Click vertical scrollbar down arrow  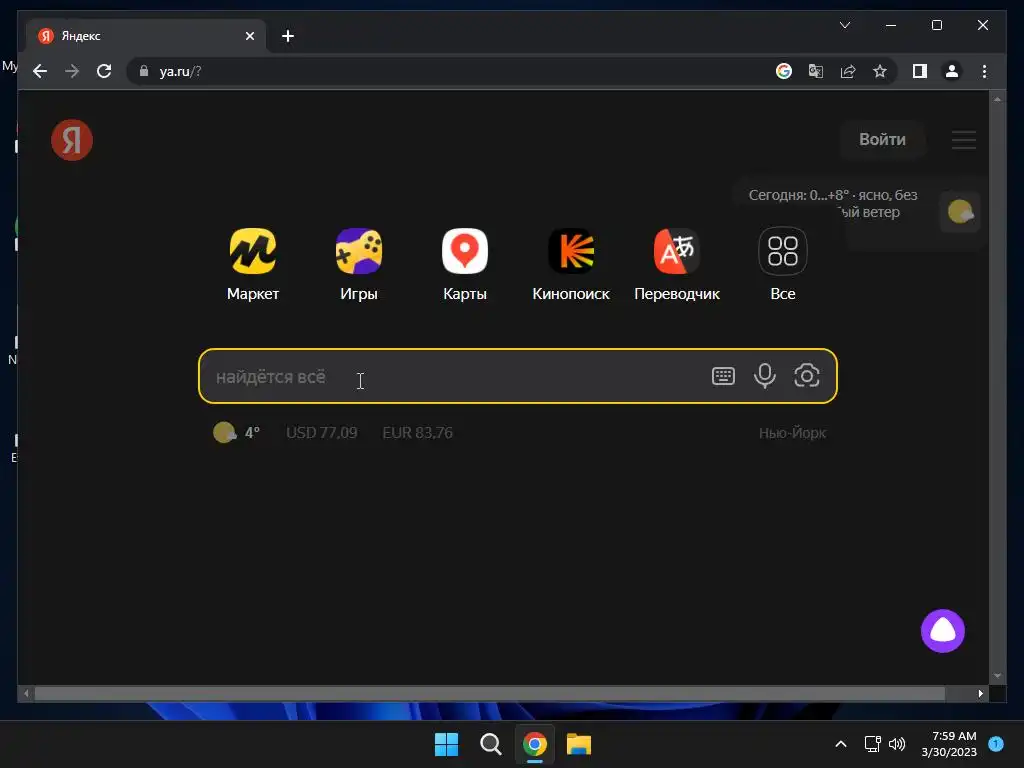click(x=997, y=676)
